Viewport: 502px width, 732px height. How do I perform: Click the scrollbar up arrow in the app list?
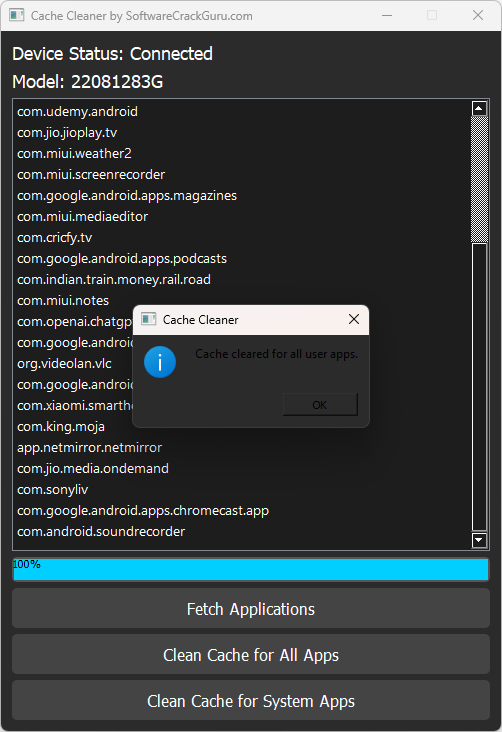click(479, 108)
